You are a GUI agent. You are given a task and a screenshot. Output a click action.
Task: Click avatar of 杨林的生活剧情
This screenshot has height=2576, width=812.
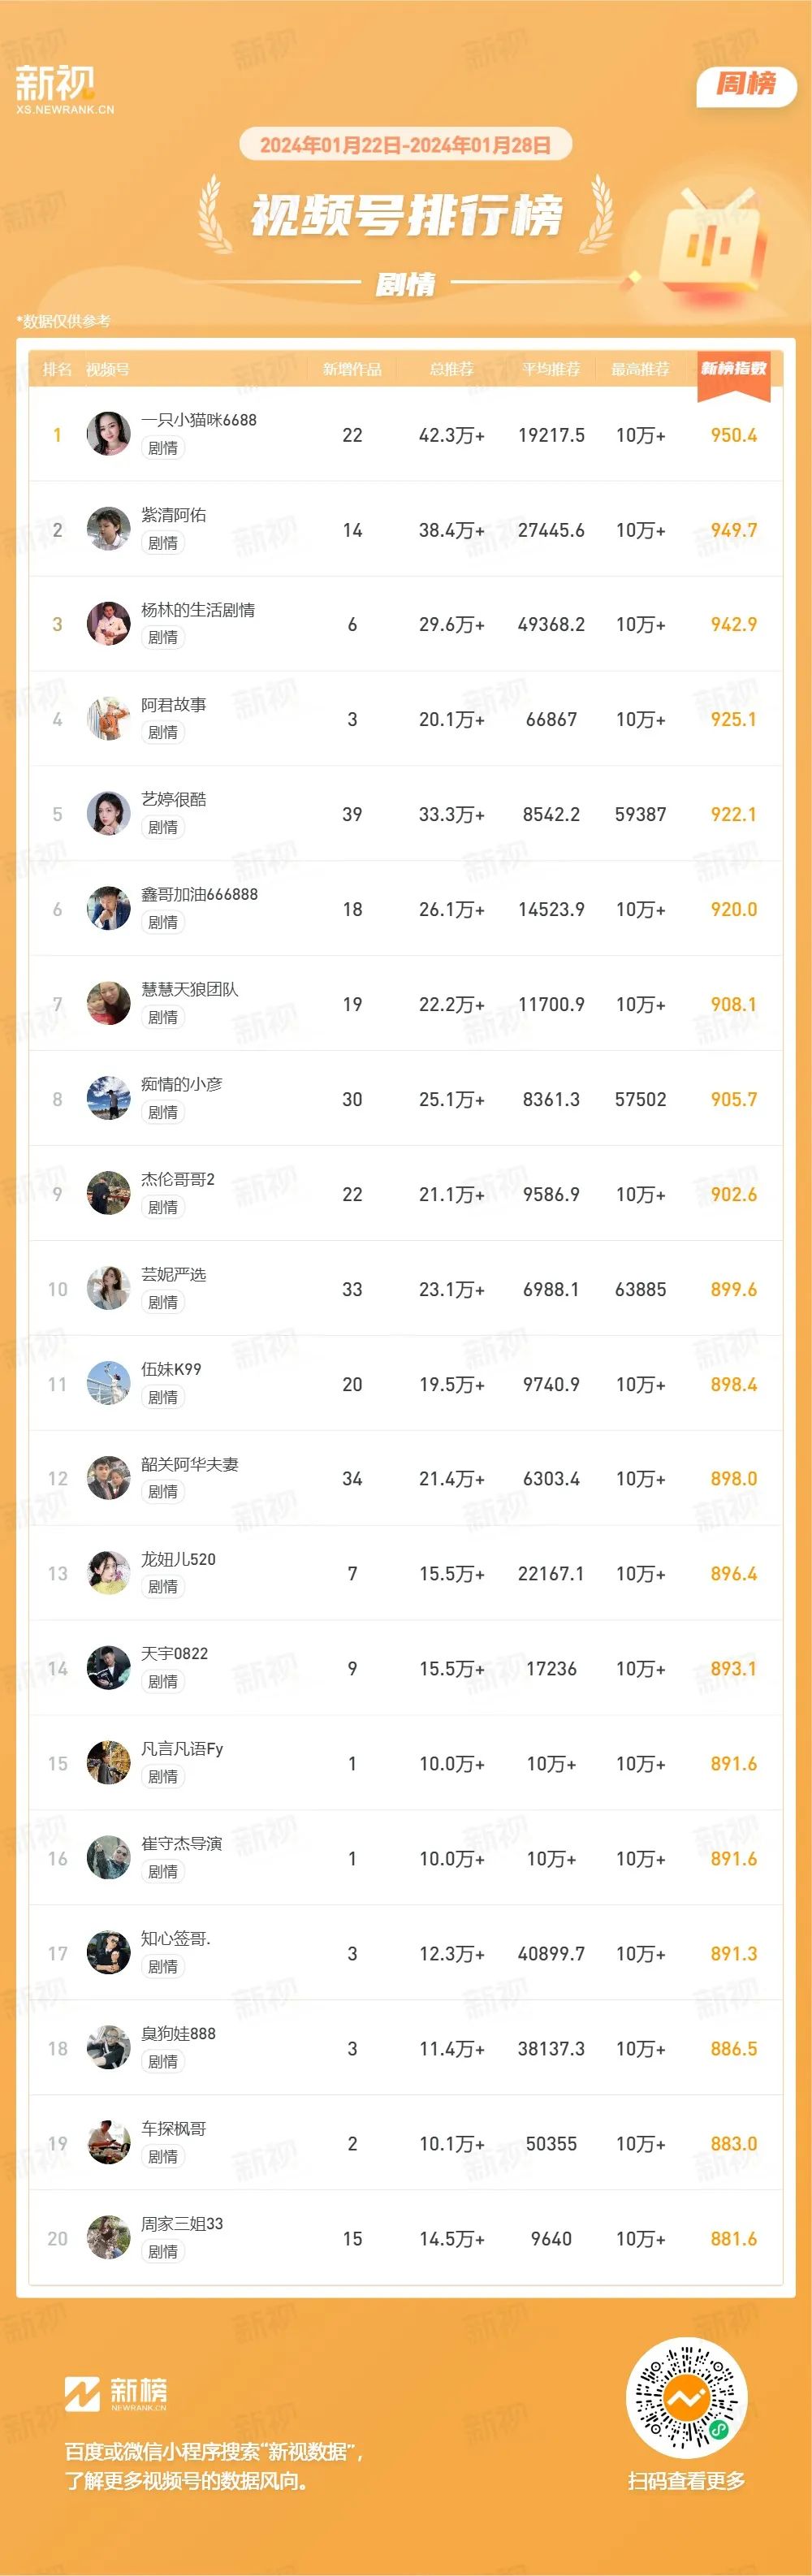pos(108,623)
